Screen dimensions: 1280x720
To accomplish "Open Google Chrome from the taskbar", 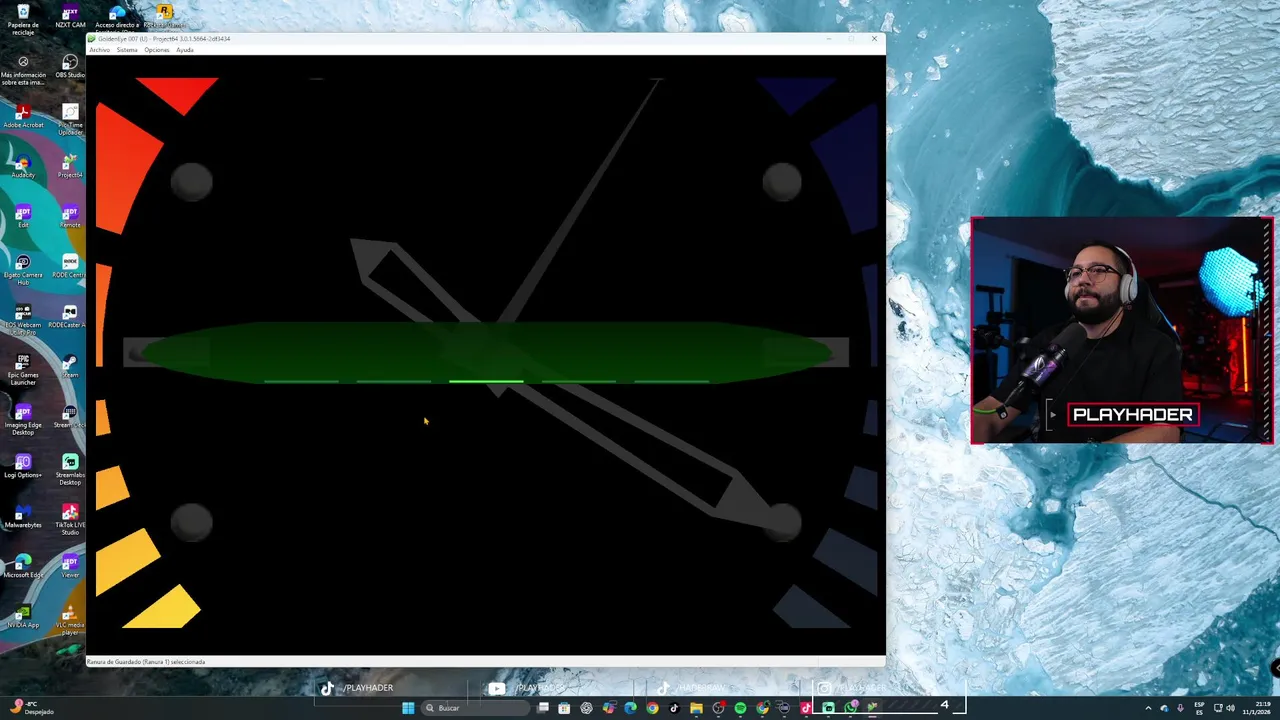I will coord(652,708).
